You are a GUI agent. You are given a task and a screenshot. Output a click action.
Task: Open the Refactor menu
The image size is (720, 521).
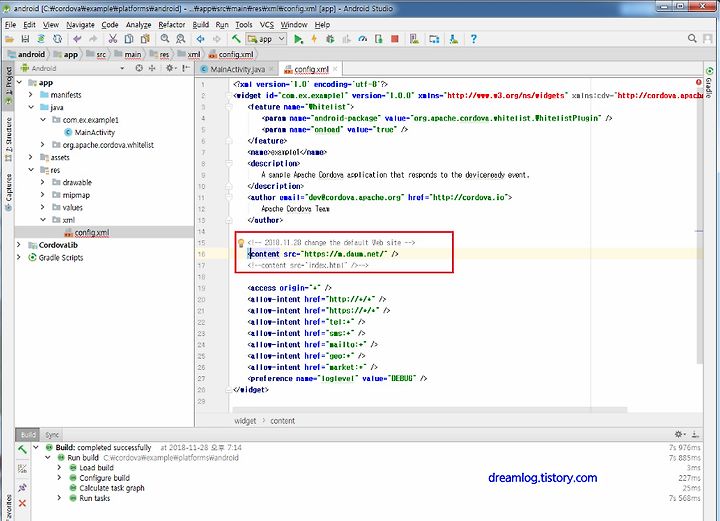(172, 25)
